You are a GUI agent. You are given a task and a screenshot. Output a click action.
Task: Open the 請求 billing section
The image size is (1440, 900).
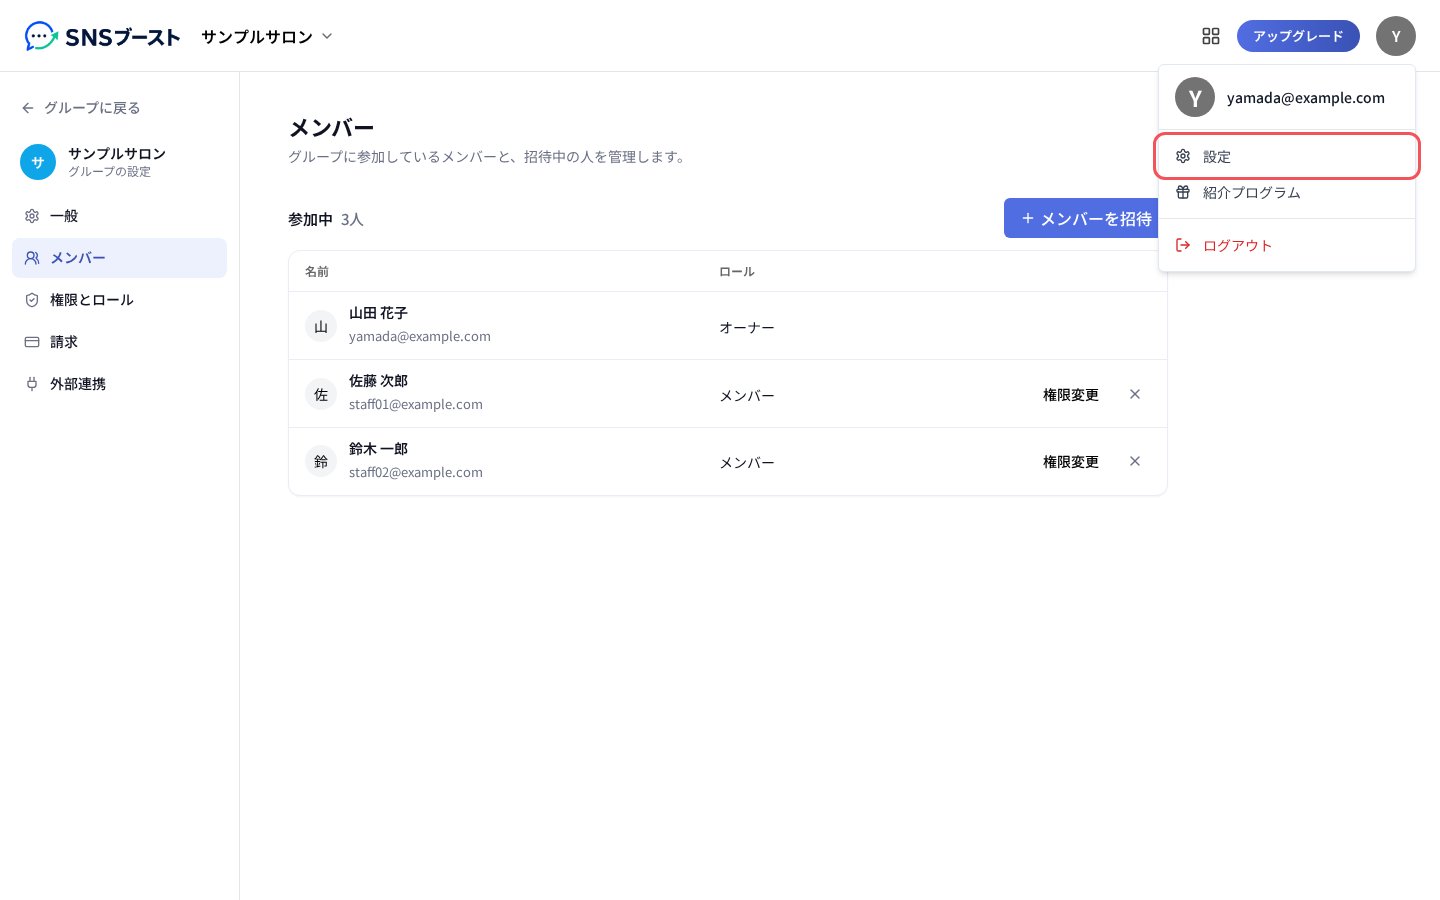click(120, 342)
